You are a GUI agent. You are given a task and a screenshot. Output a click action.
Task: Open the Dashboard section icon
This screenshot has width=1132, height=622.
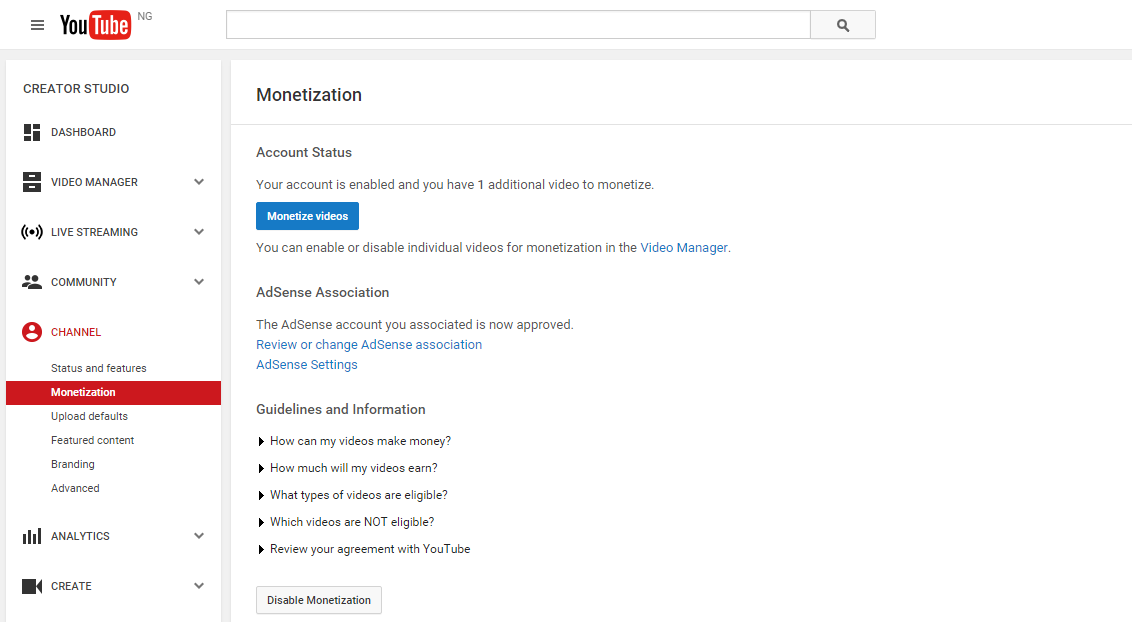click(x=31, y=132)
